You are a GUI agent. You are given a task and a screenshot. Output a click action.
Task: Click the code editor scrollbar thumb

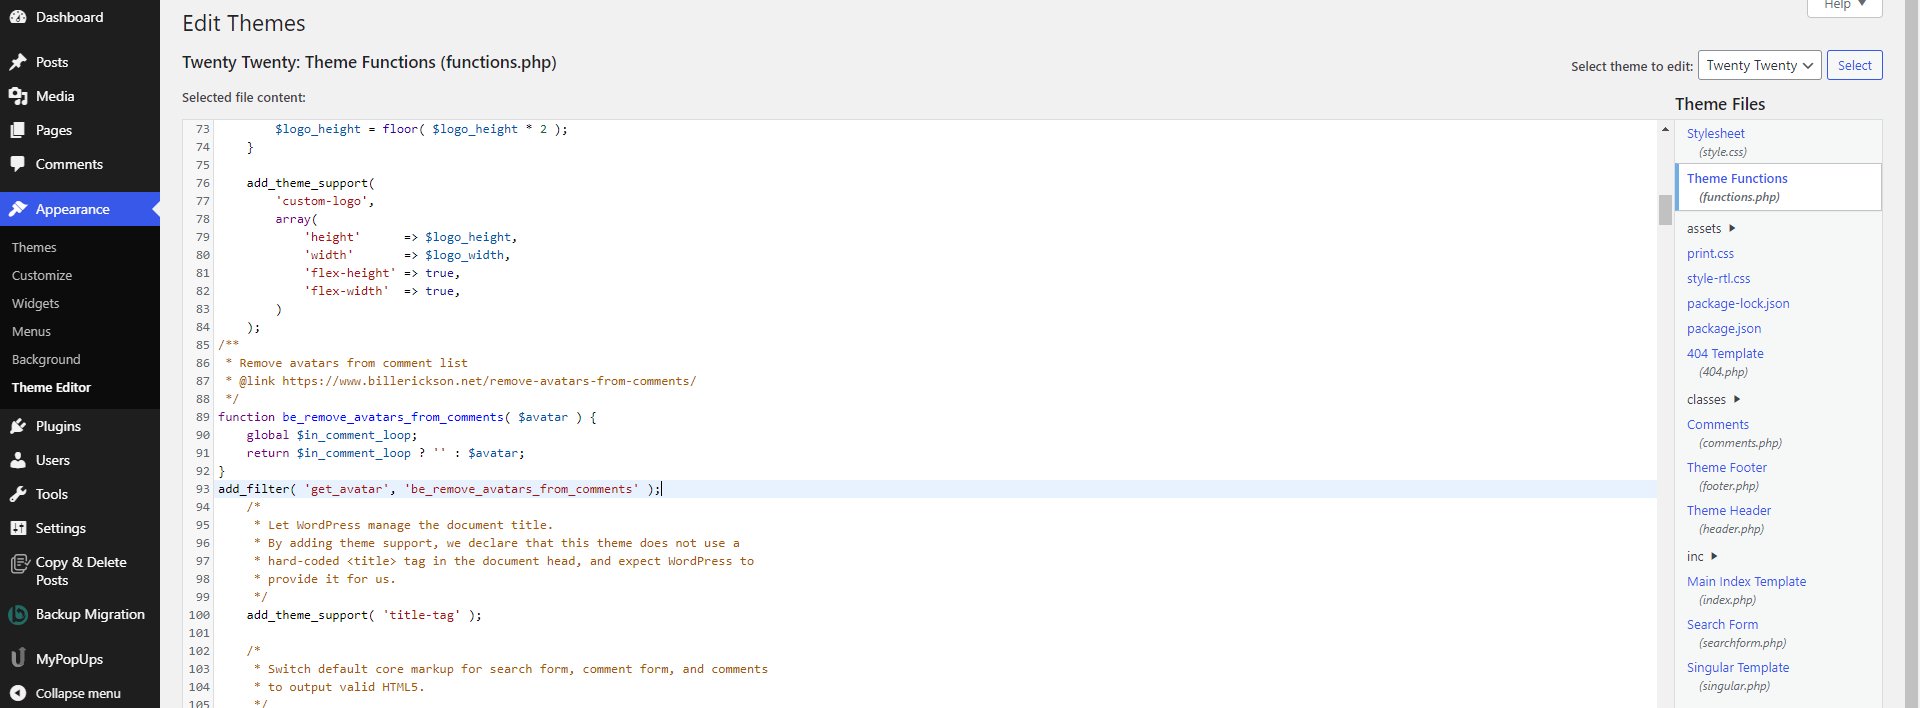pyautogui.click(x=1665, y=210)
